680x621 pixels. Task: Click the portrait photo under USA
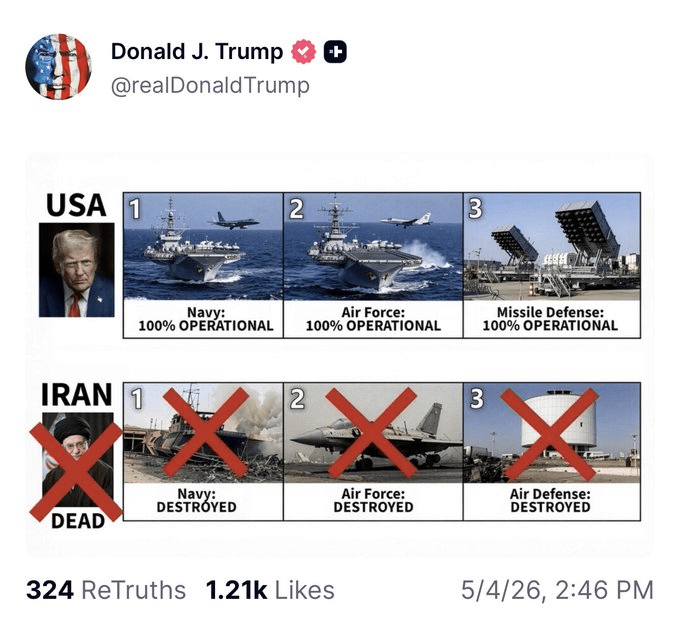pos(77,270)
